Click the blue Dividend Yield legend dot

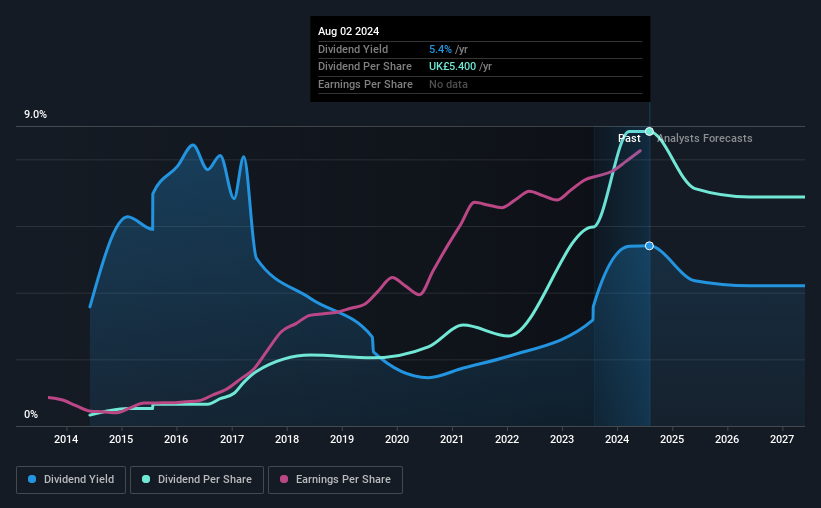point(32,479)
